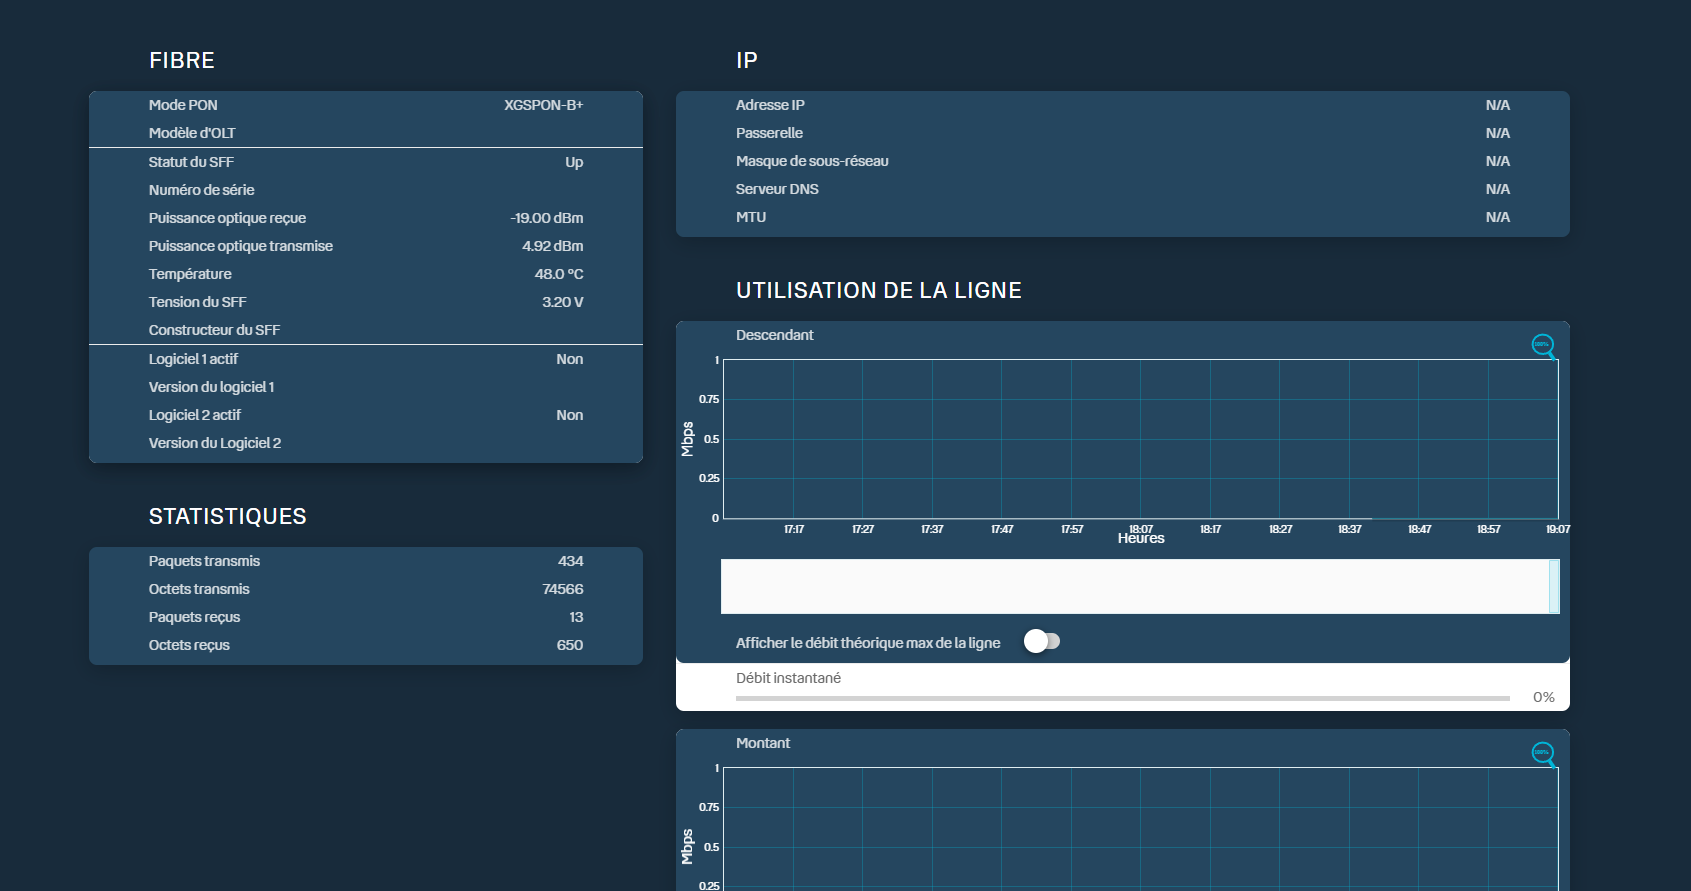Click the Débit instantané progress bar
Image resolution: width=1691 pixels, height=891 pixels.
point(1122,698)
